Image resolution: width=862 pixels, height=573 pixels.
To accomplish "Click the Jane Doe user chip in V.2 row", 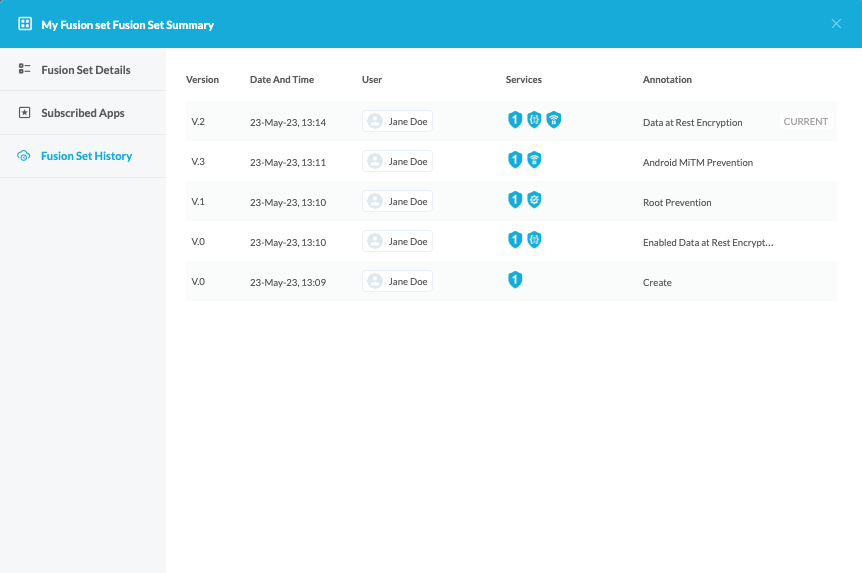I will point(397,121).
